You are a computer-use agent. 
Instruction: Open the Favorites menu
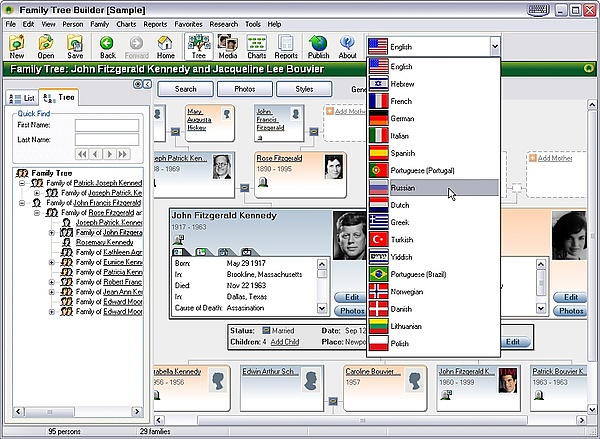click(190, 23)
